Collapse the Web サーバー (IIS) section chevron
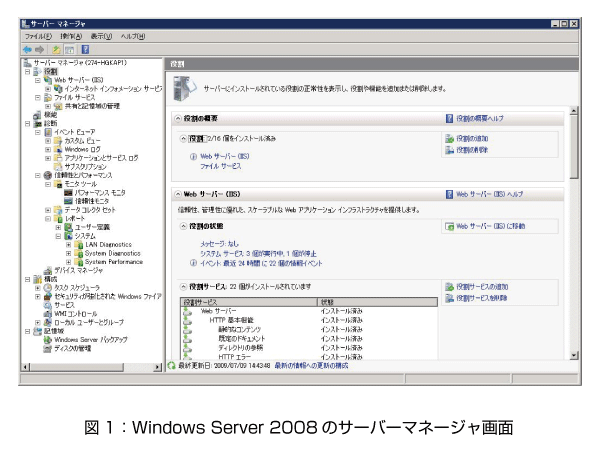 [x=178, y=194]
